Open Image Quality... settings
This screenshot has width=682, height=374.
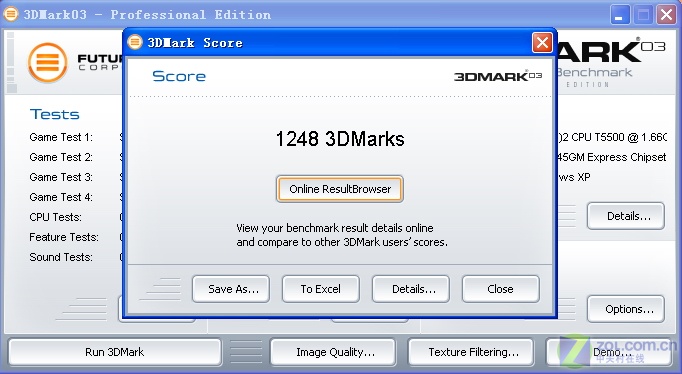pyautogui.click(x=333, y=352)
